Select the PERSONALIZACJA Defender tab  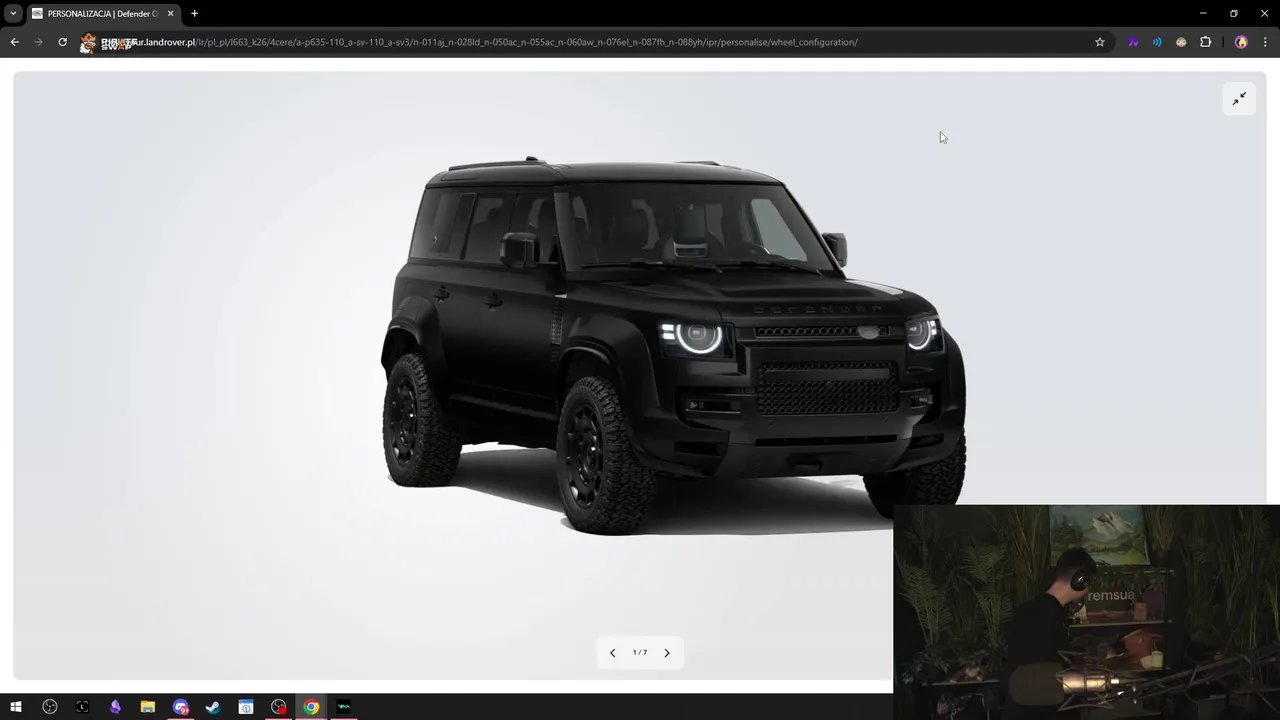(x=103, y=14)
